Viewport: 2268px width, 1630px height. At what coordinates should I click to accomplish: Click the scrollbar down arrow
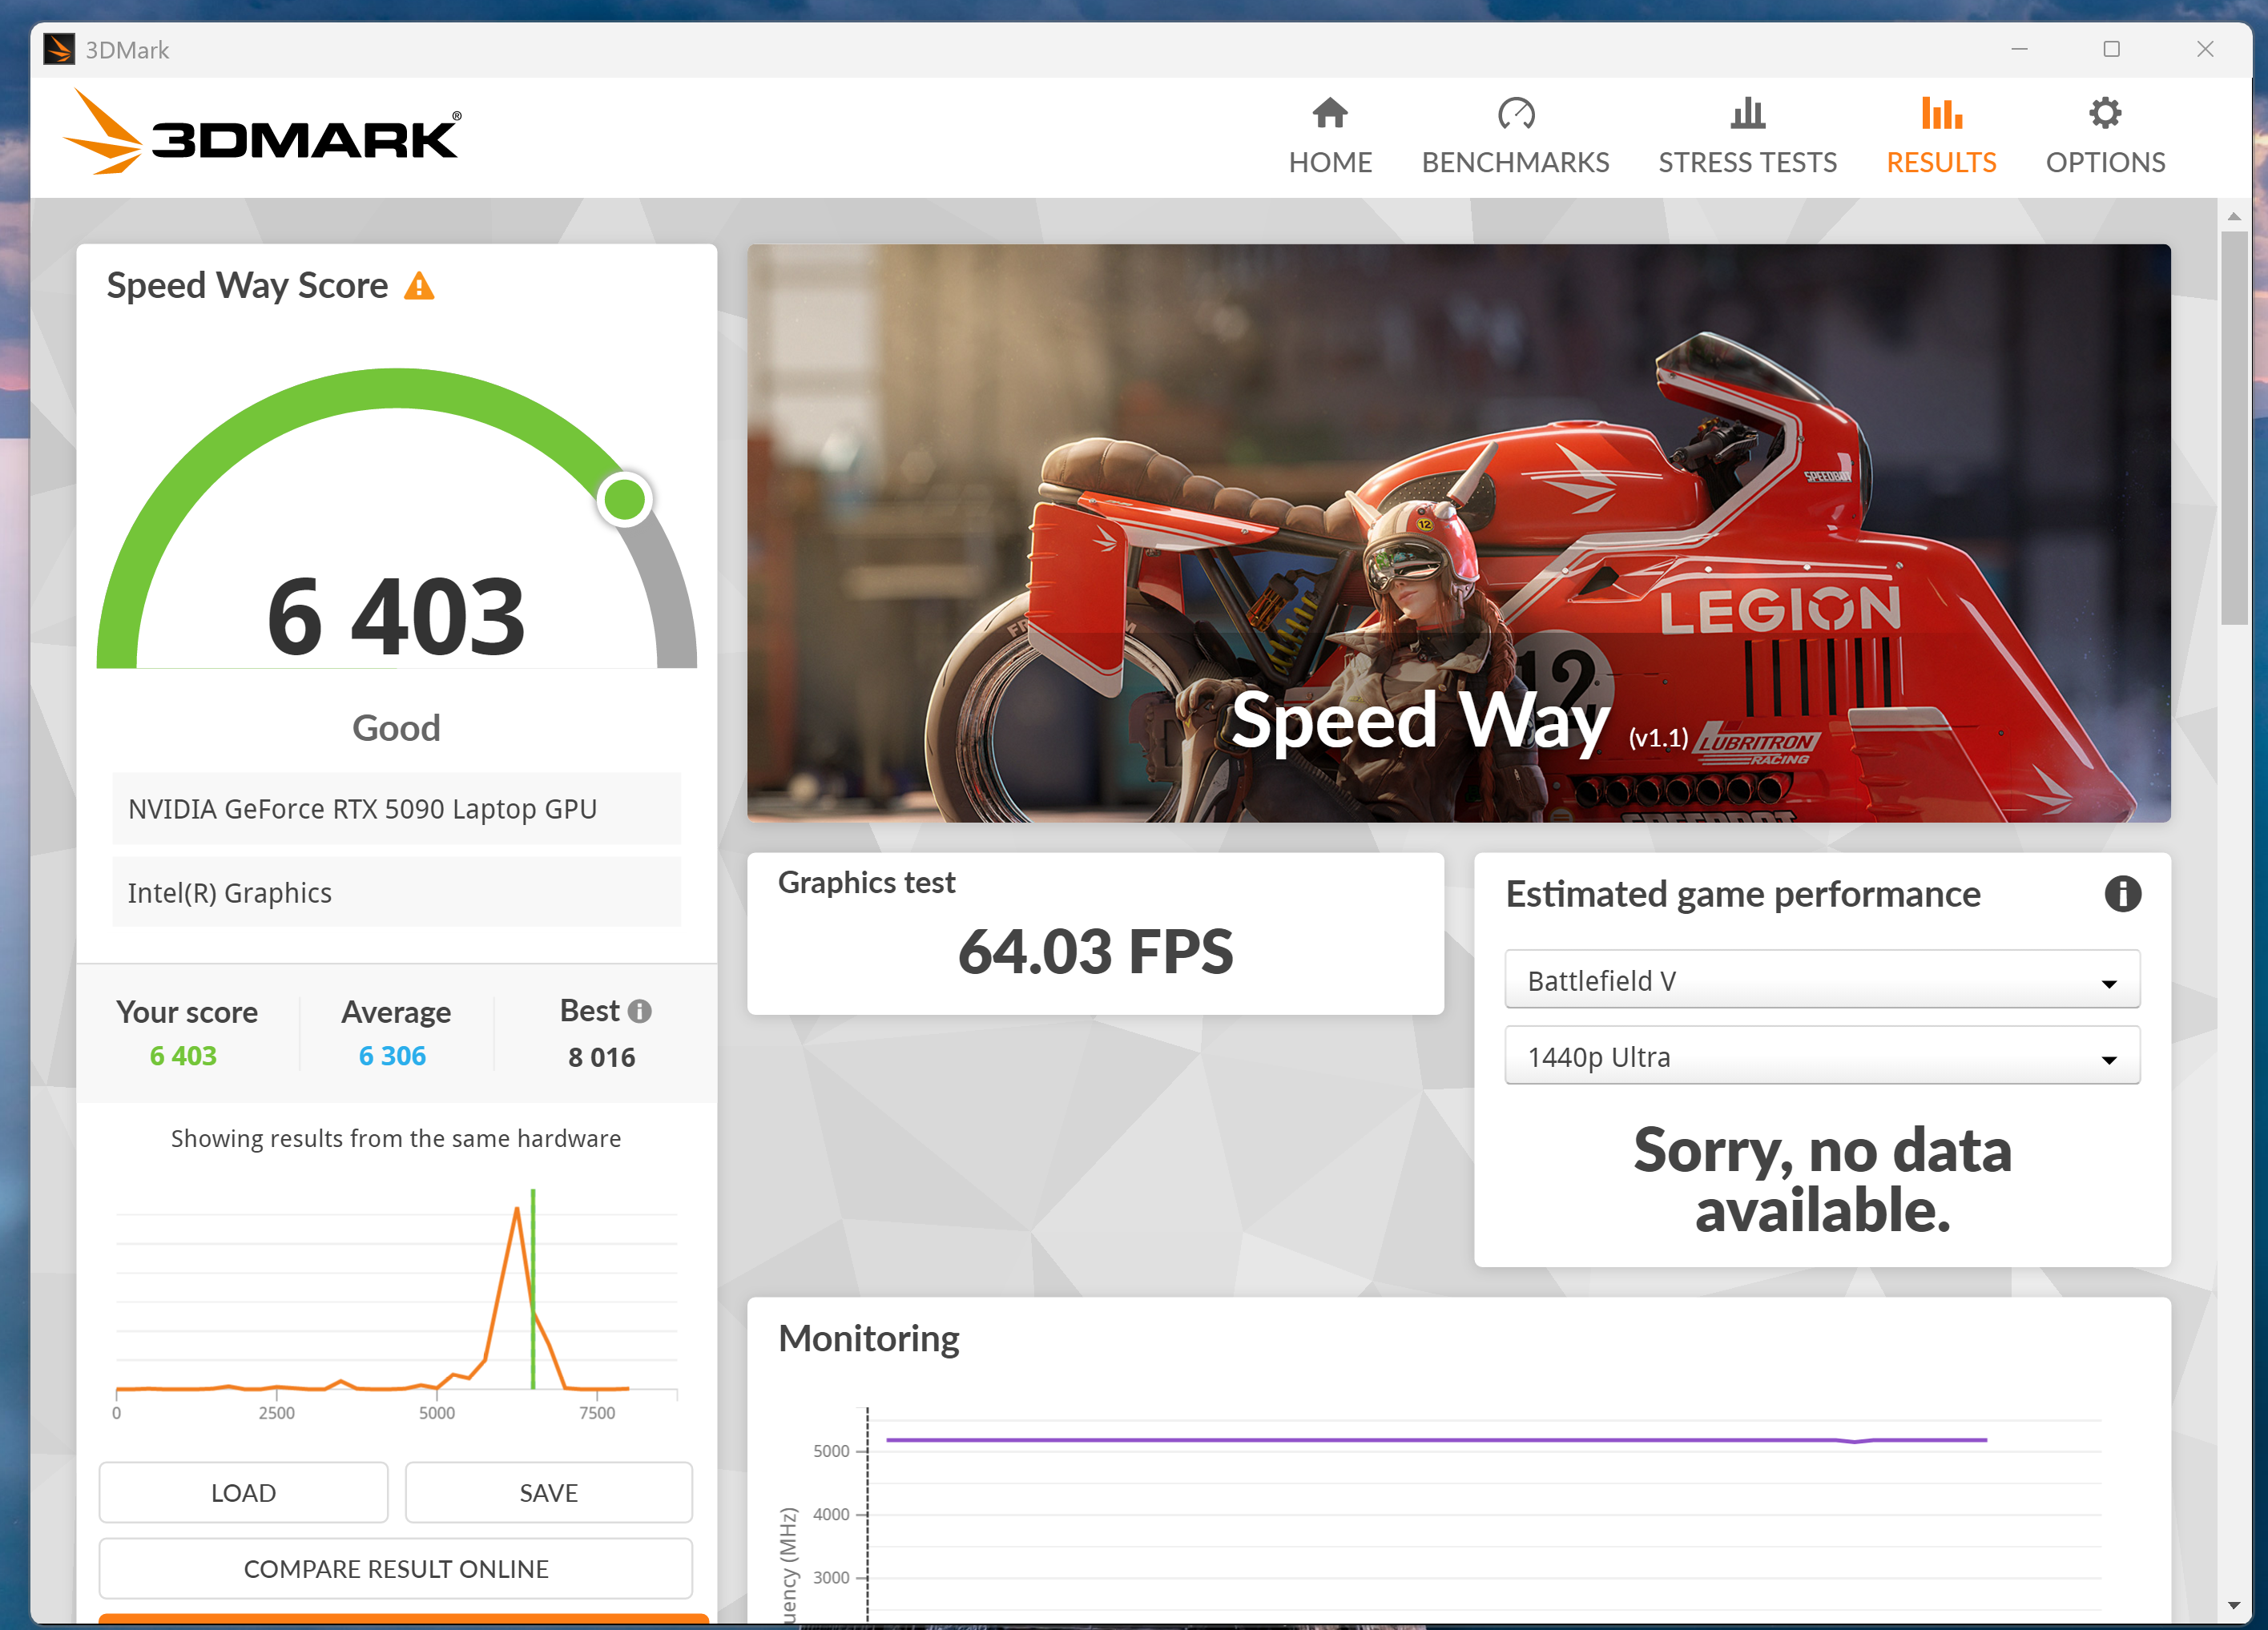pos(2234,1606)
